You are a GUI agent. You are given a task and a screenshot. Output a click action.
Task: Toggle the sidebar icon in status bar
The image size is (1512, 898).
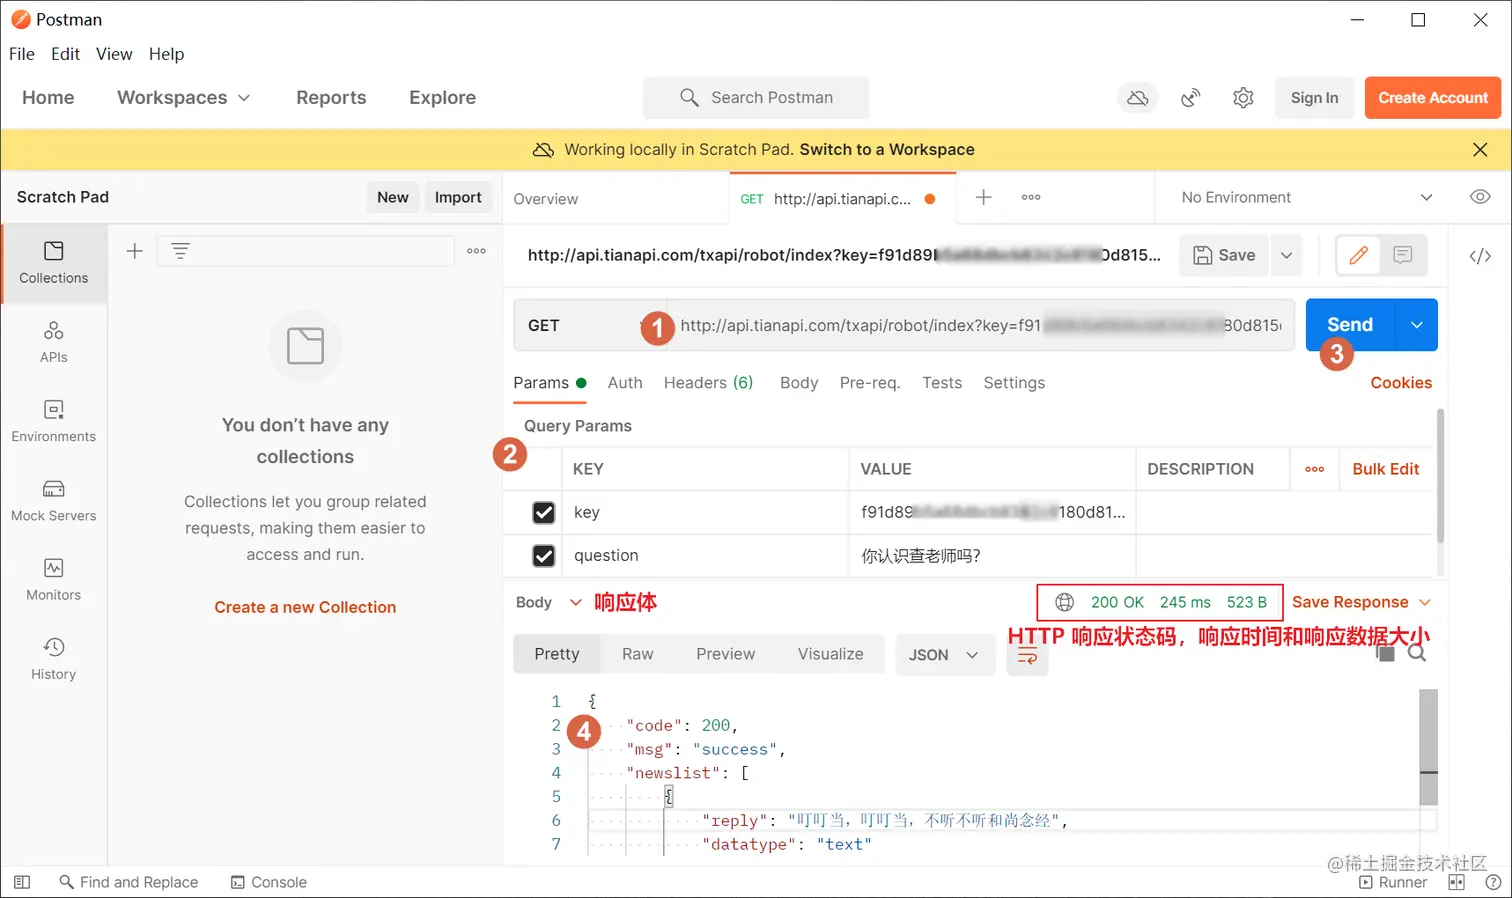click(x=22, y=882)
